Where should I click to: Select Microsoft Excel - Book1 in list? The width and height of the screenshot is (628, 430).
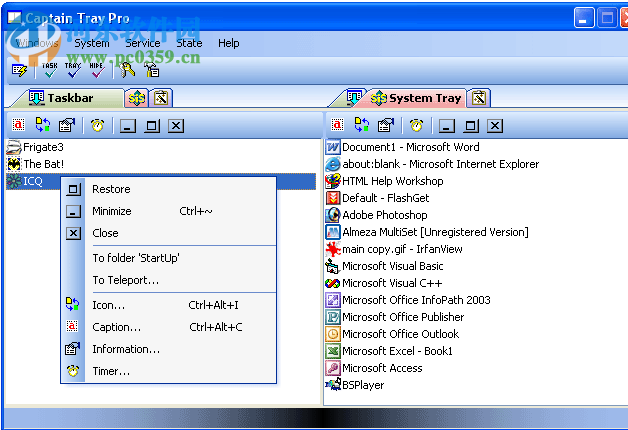tap(397, 351)
